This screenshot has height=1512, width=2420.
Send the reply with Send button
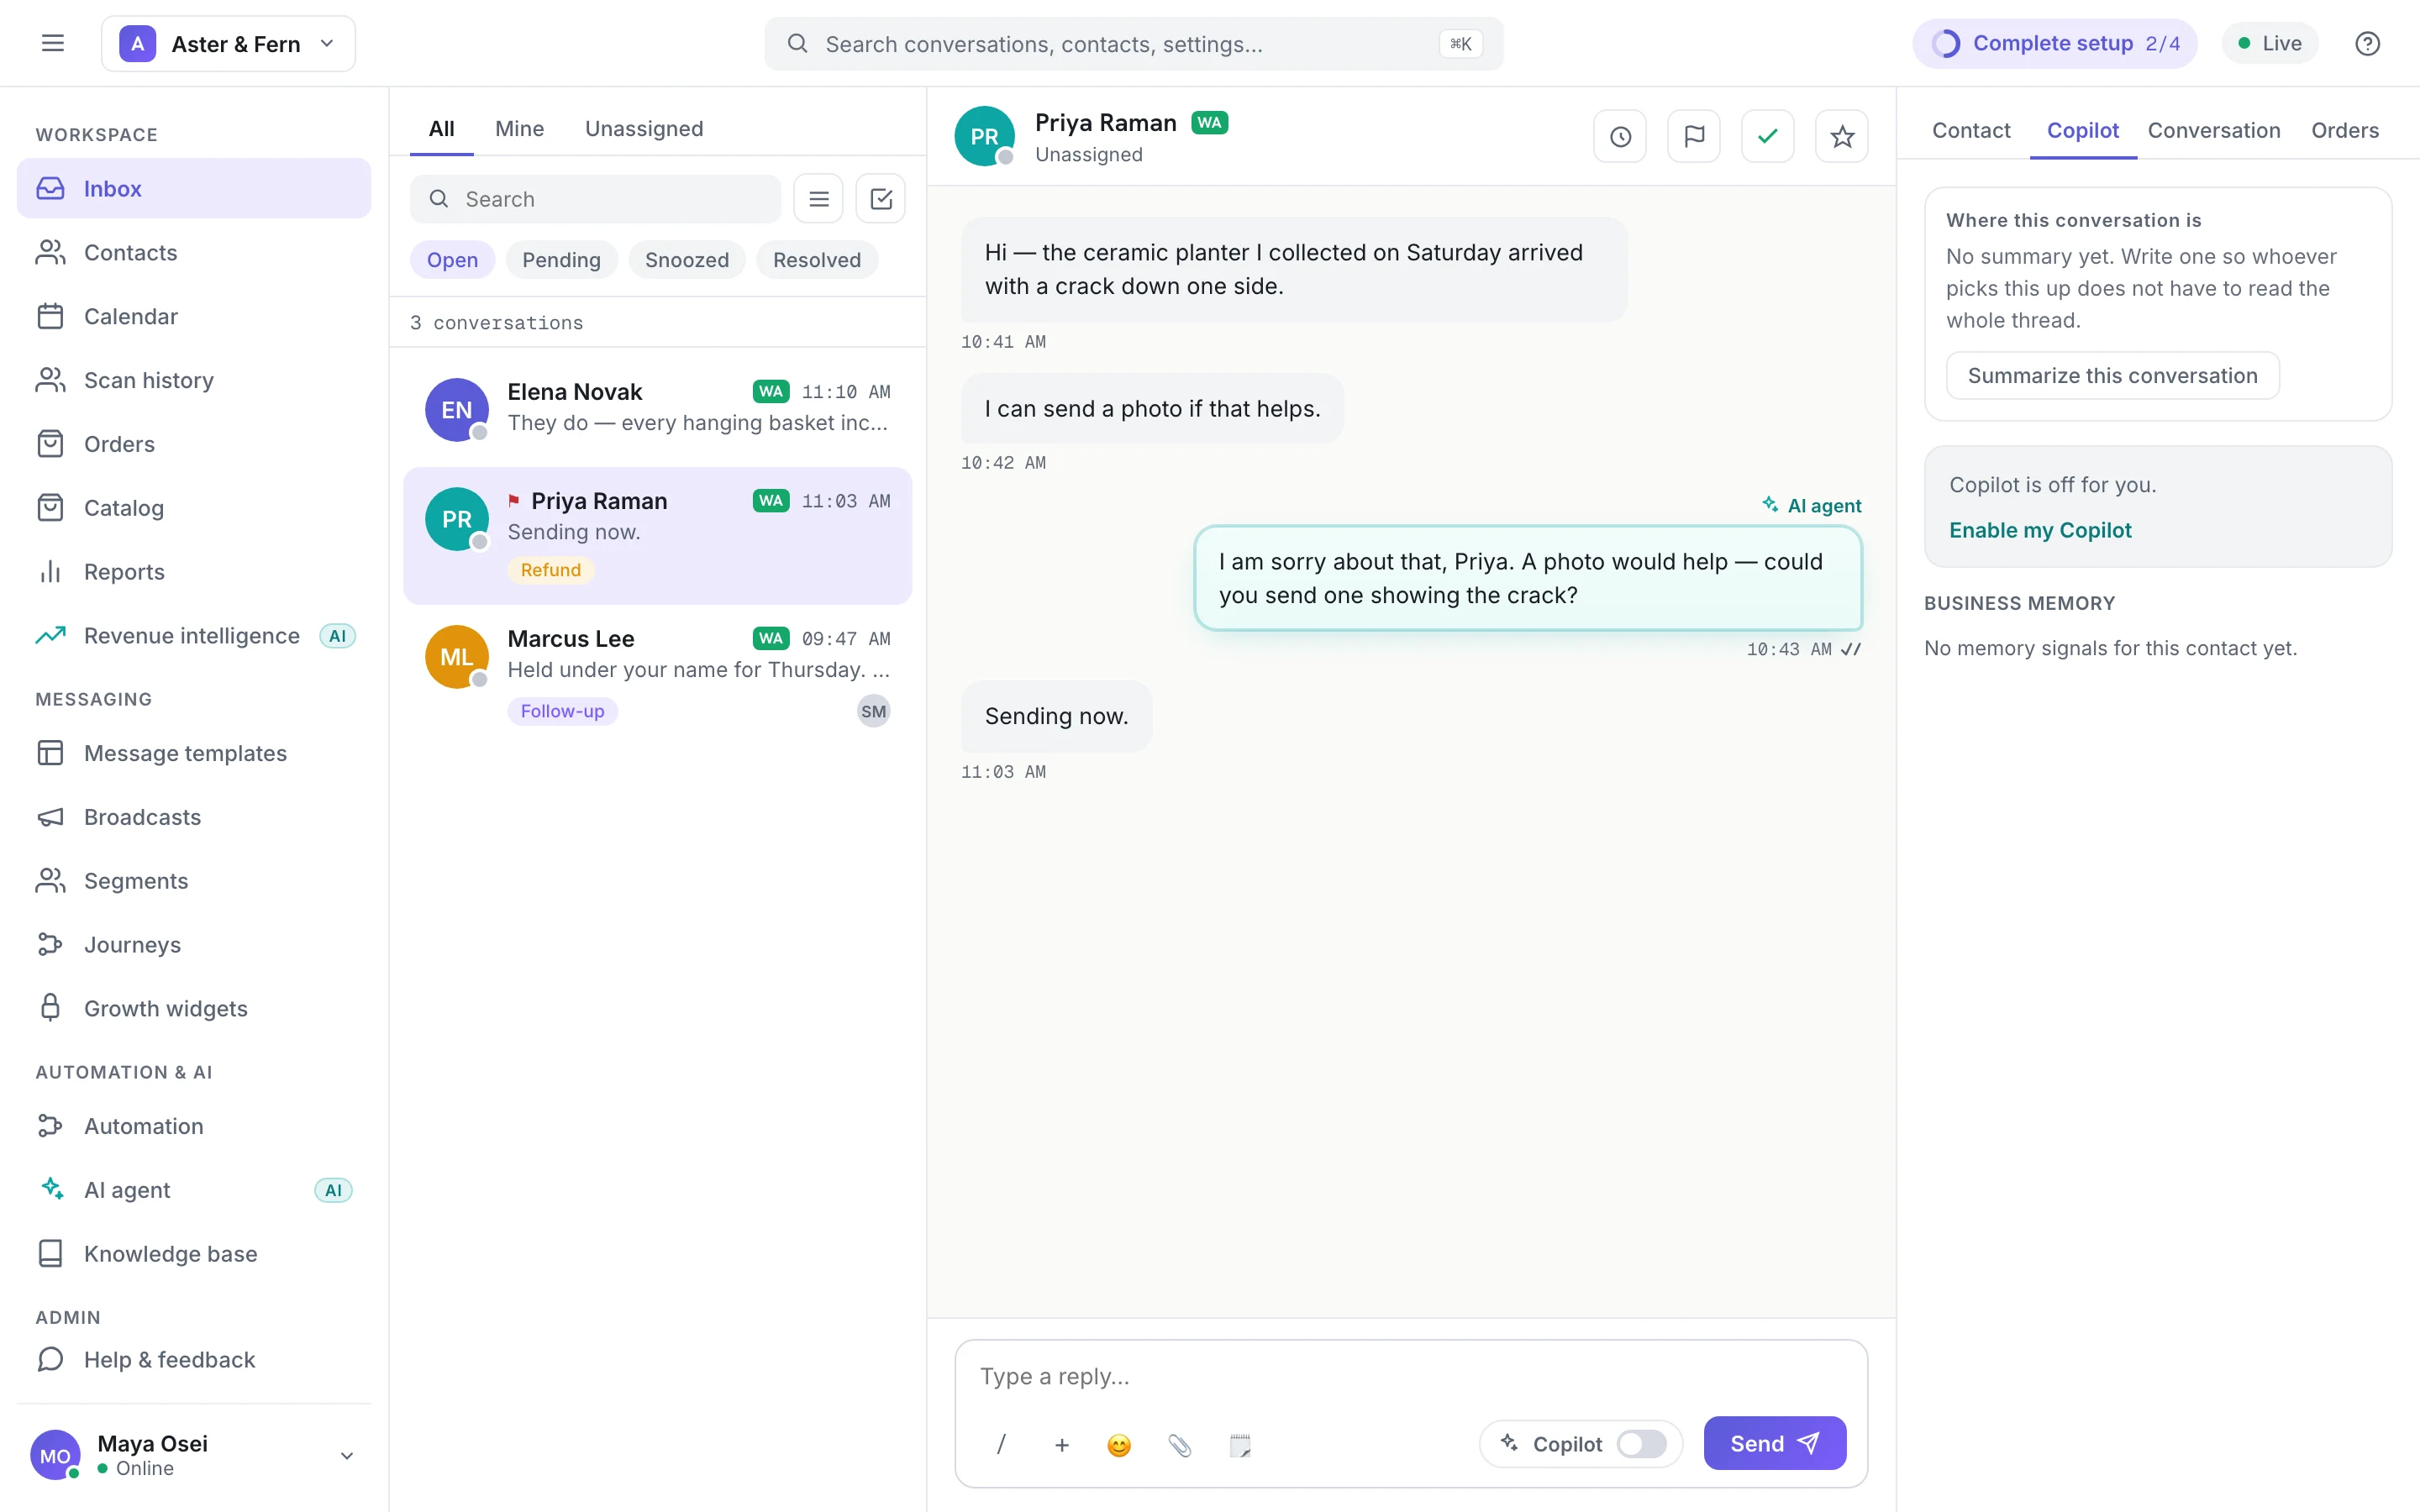pos(1775,1444)
